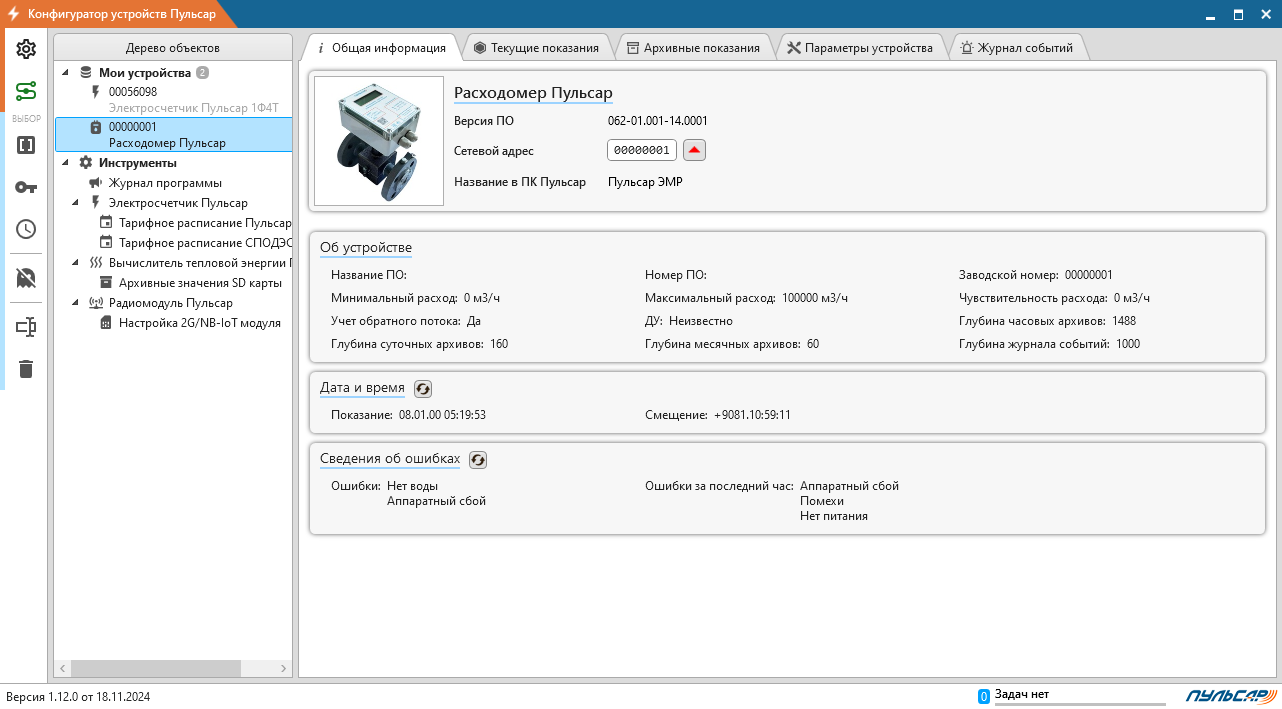
Task: Click the crossed-out image sidebar icon
Action: click(26, 278)
